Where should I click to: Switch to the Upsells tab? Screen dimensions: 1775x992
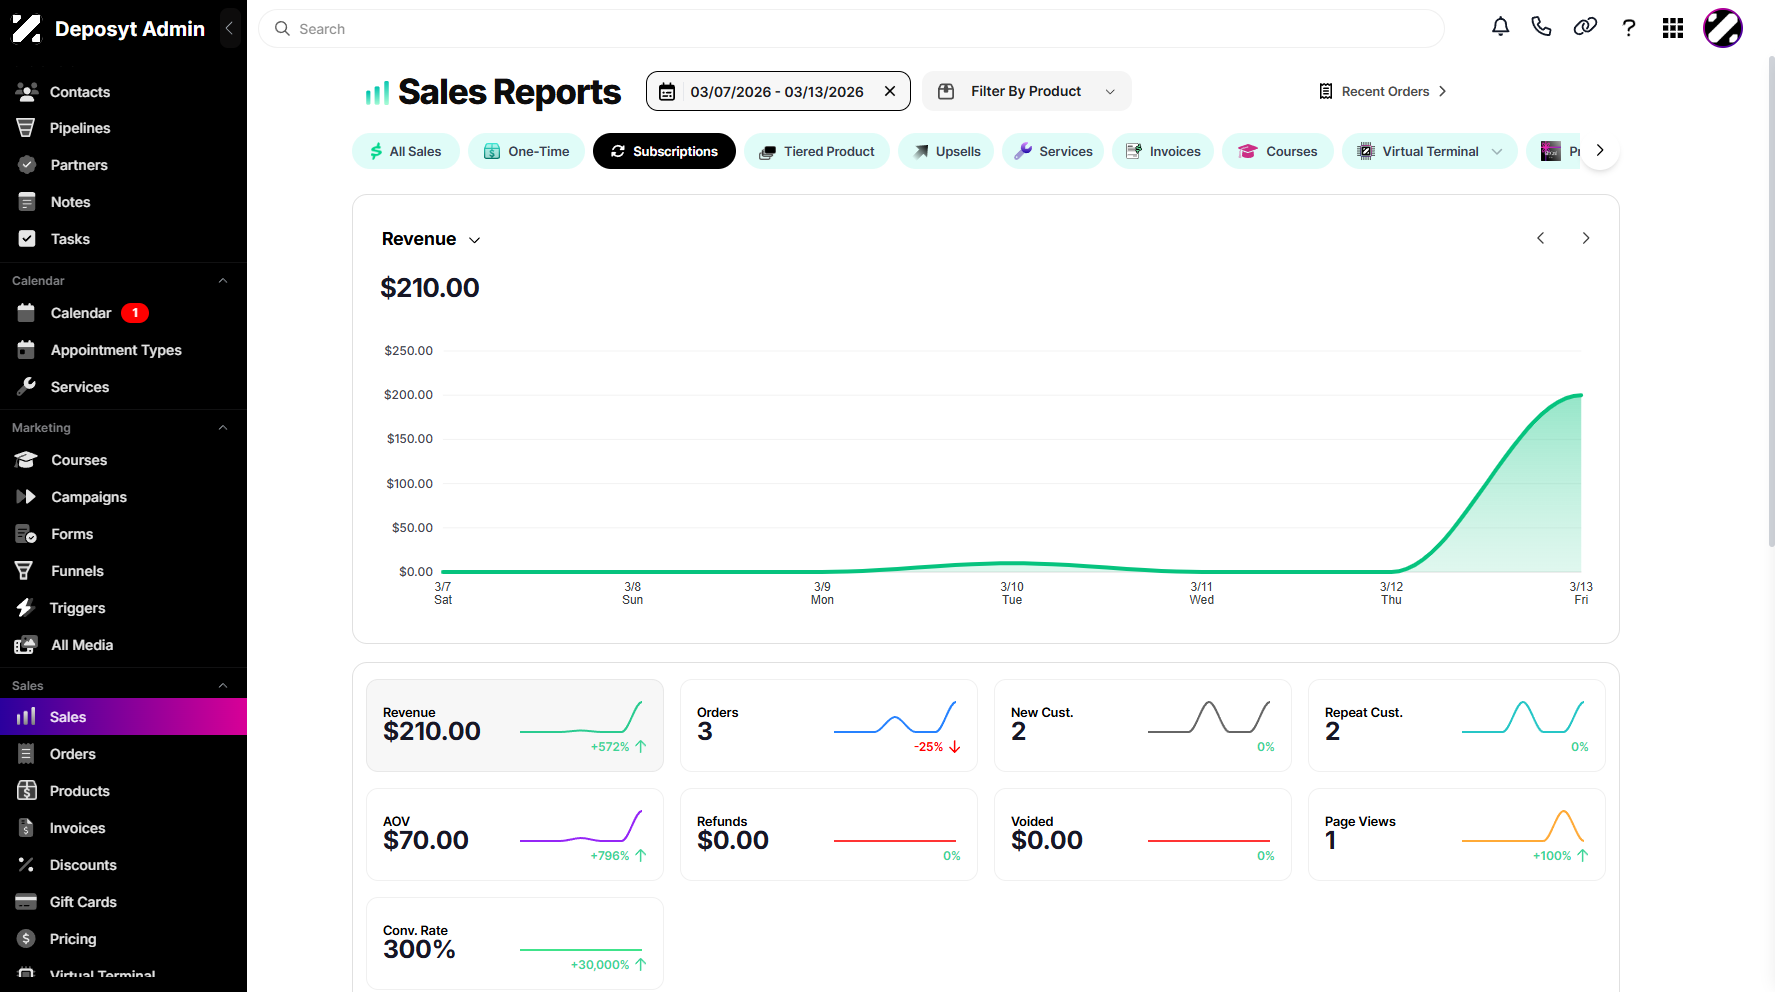point(946,151)
